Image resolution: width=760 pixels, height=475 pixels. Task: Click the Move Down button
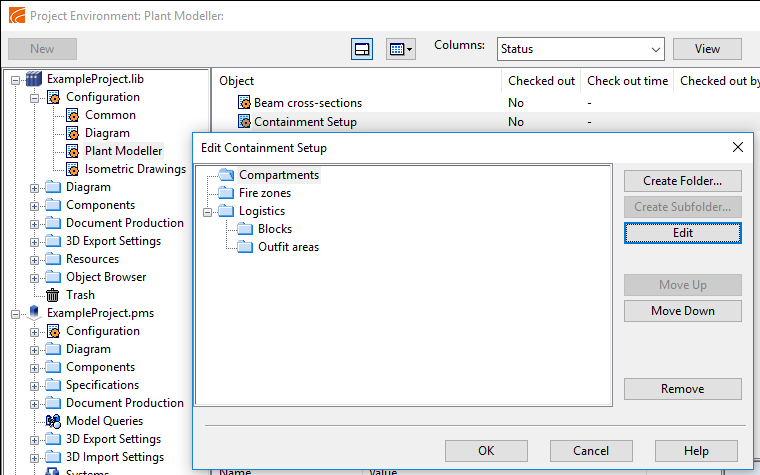tap(682, 311)
